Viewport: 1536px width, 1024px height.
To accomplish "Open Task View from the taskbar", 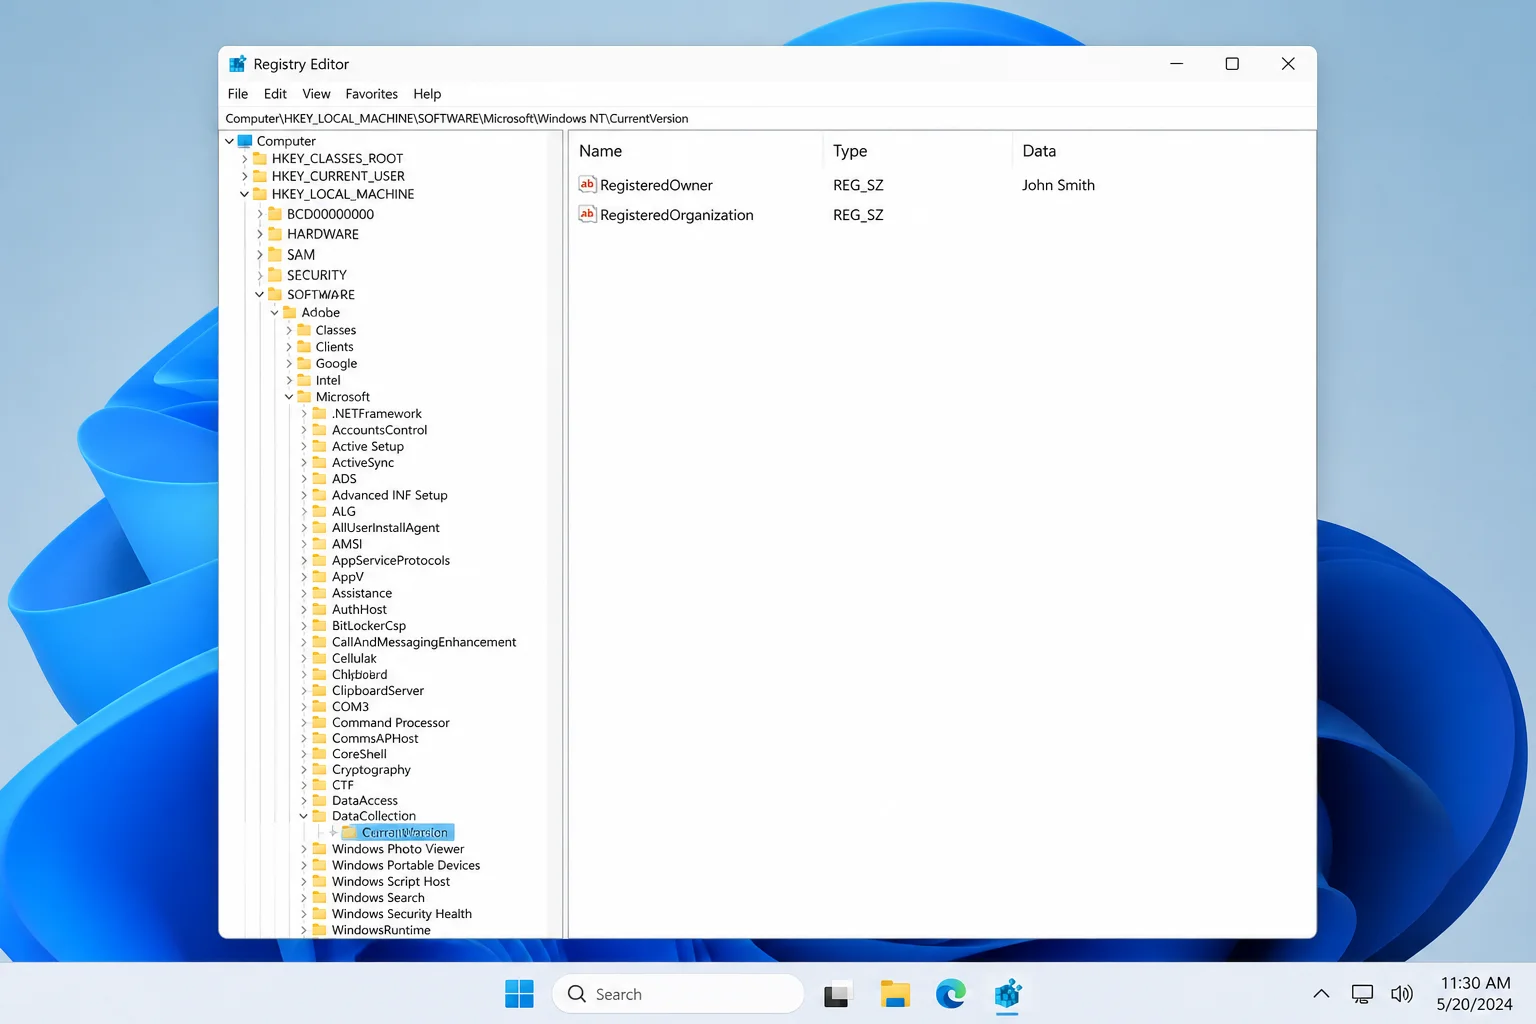I will tap(837, 994).
